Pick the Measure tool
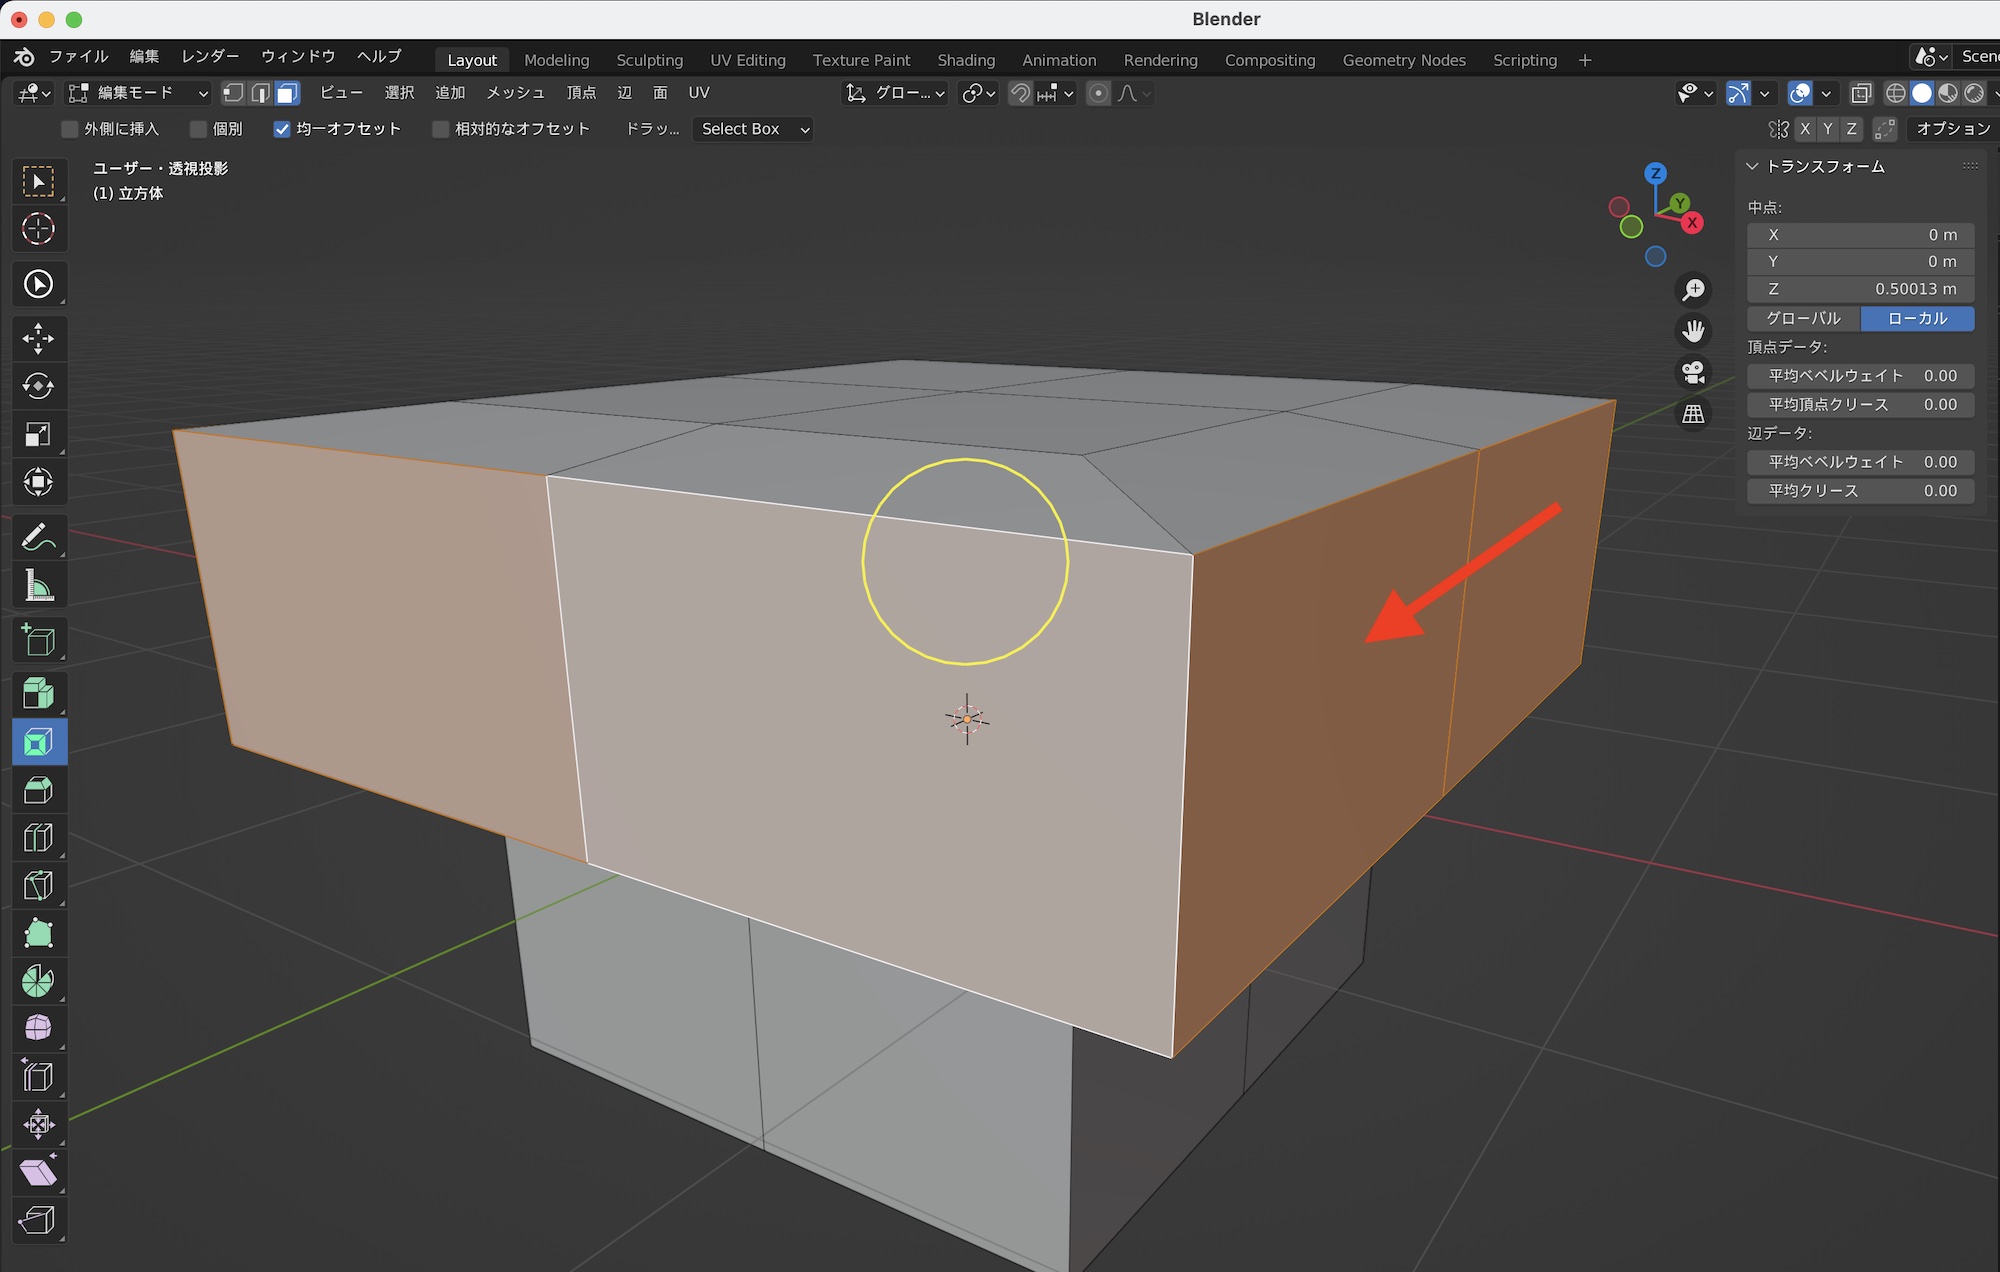The image size is (2000, 1272). click(x=38, y=586)
